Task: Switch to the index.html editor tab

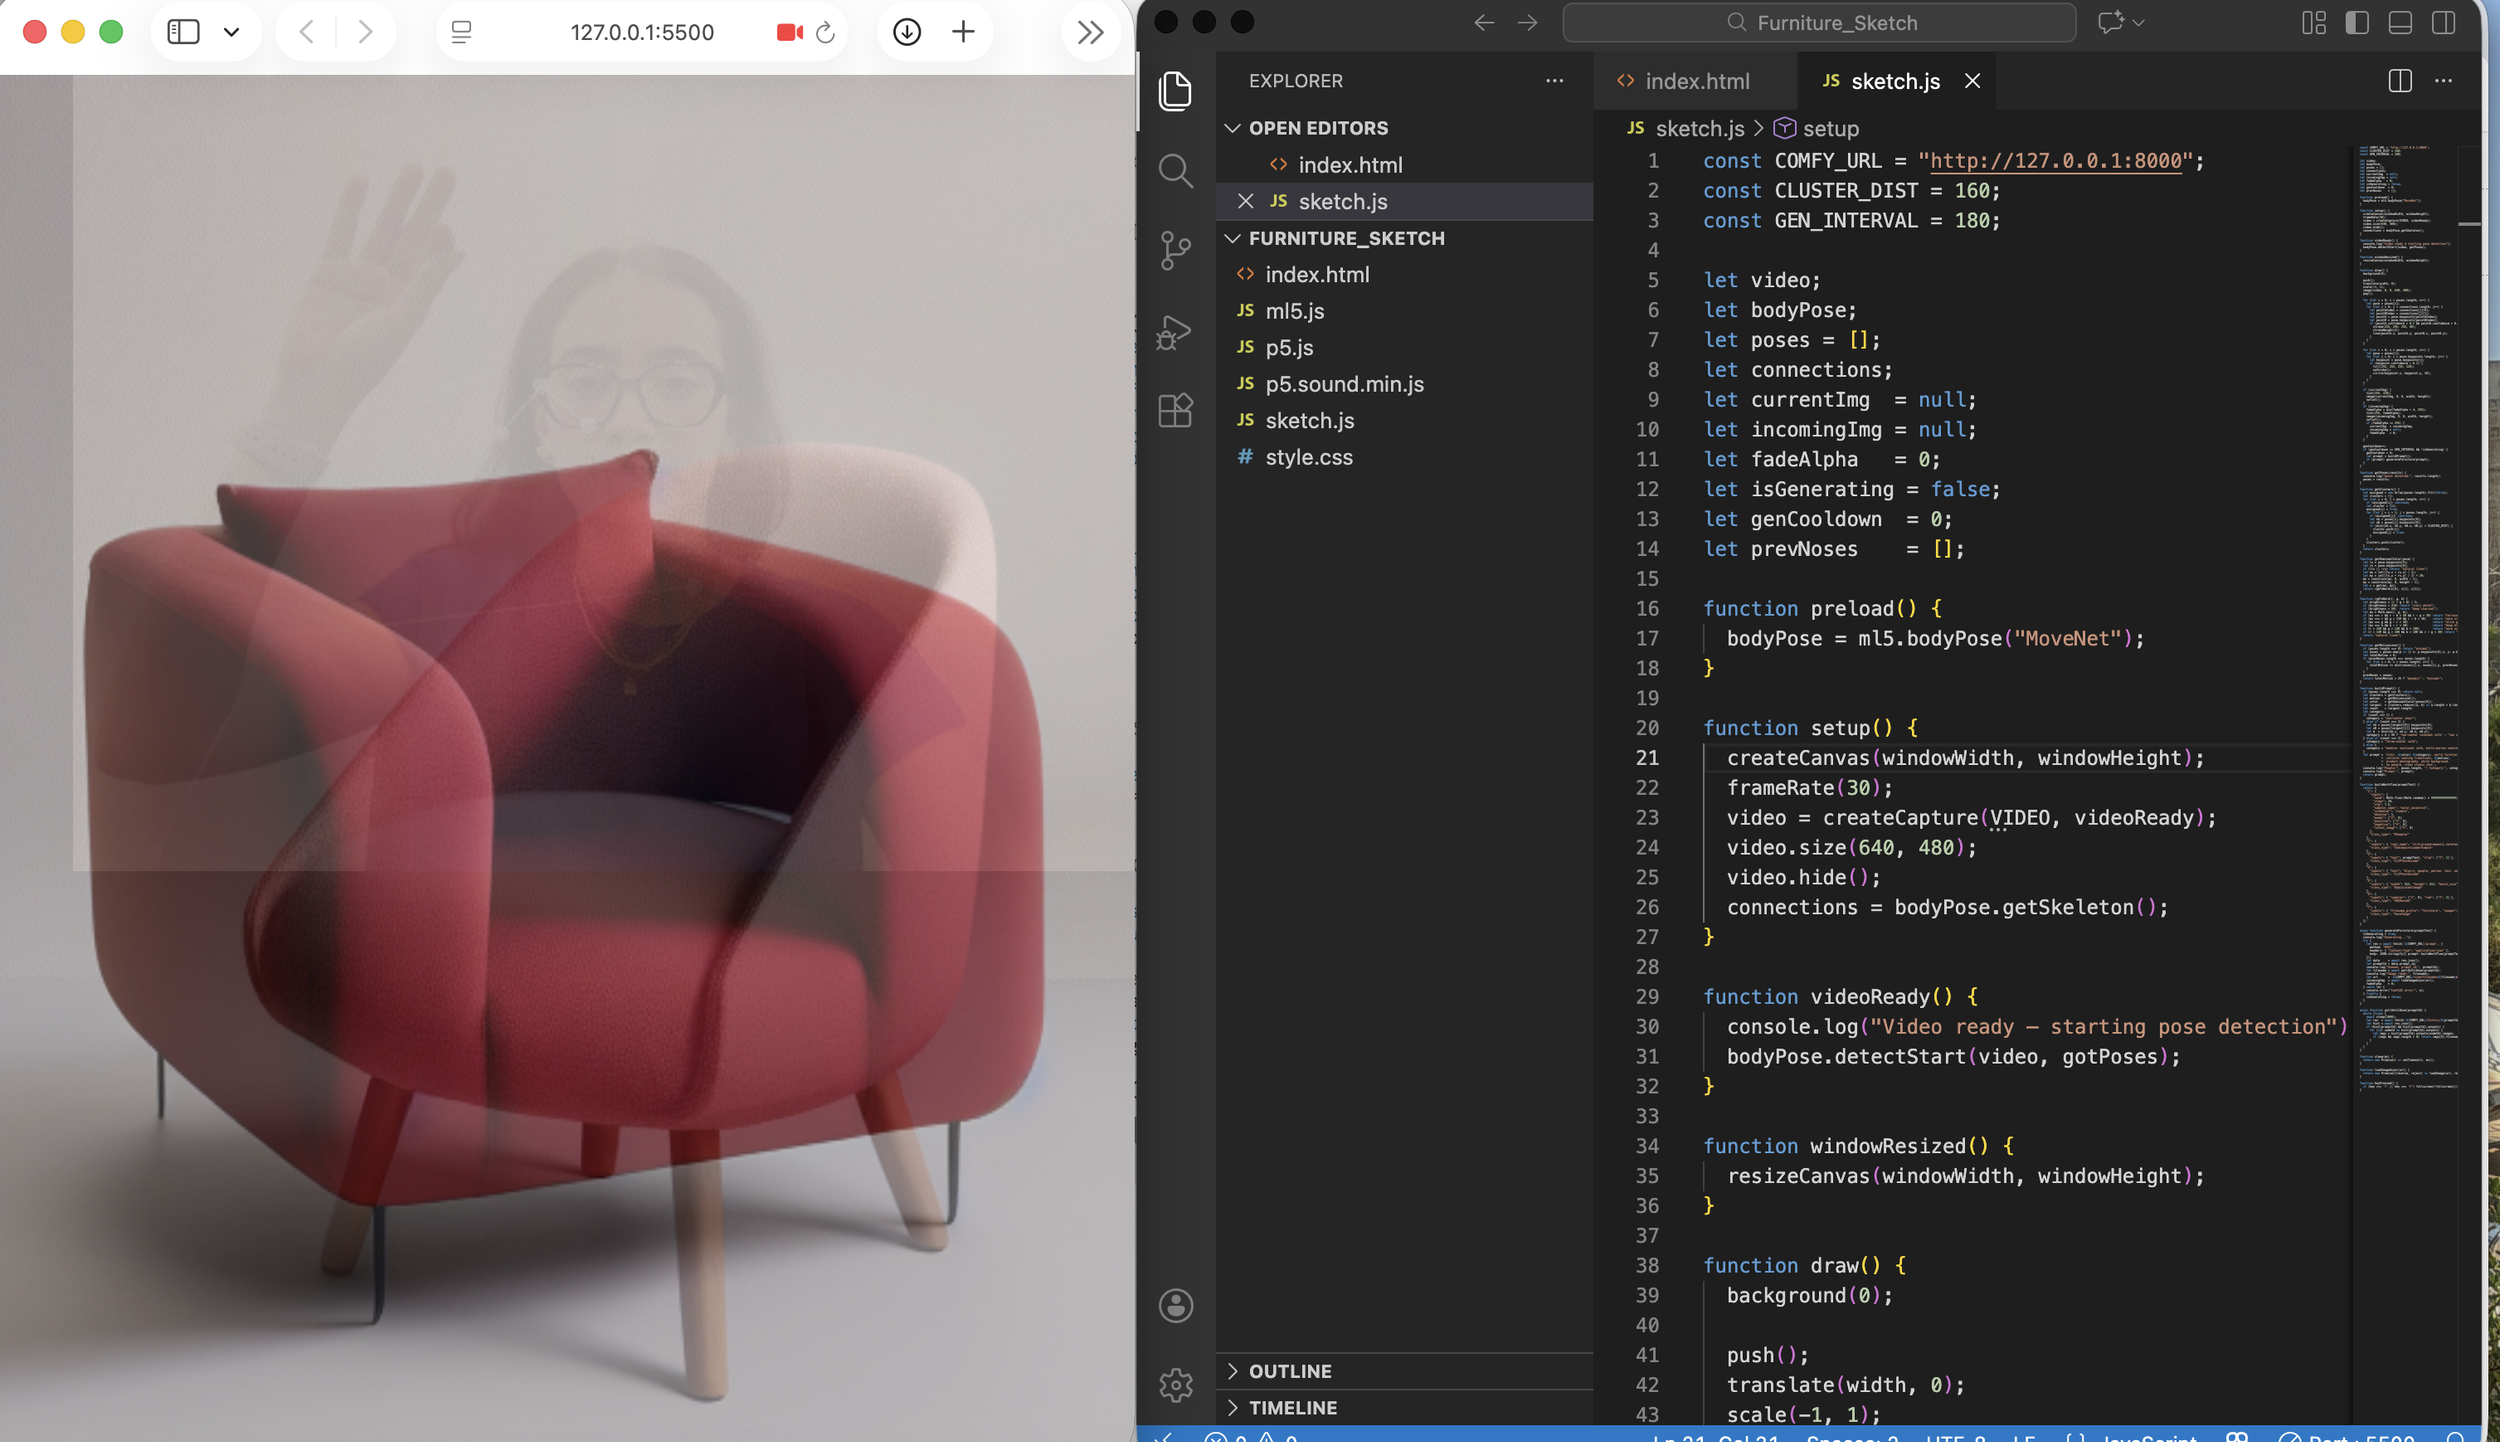Action: [x=1695, y=81]
